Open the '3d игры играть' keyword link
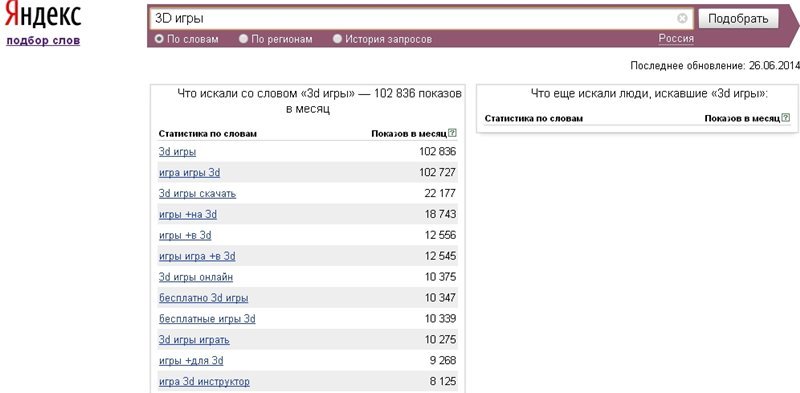Image resolution: width=800 pixels, height=393 pixels. click(194, 340)
